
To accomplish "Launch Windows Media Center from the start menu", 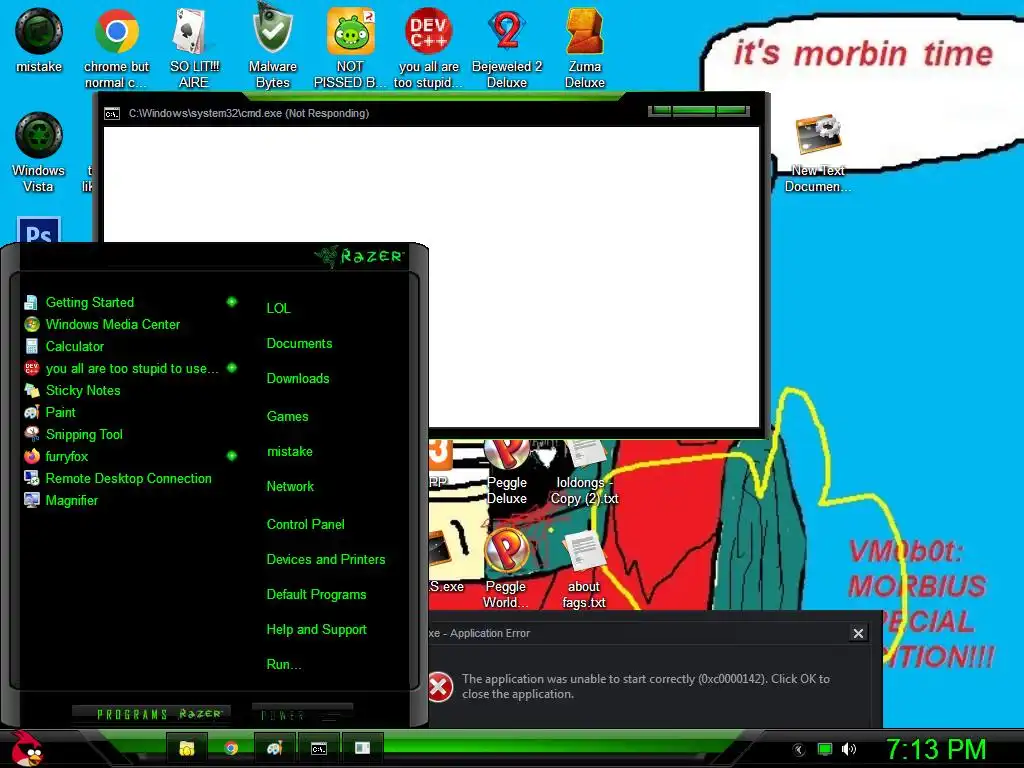I will pyautogui.click(x=102, y=325).
